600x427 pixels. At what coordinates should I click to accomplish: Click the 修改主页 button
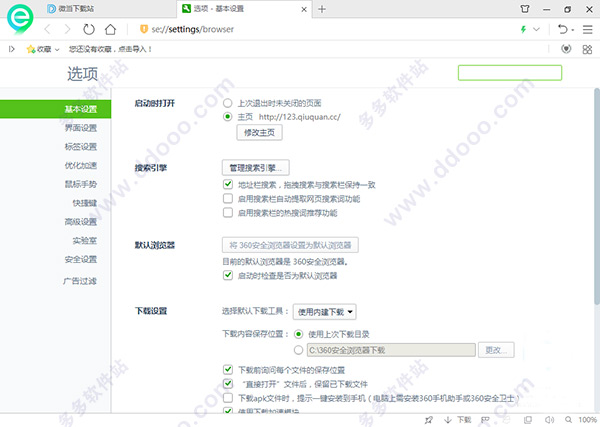click(x=259, y=132)
